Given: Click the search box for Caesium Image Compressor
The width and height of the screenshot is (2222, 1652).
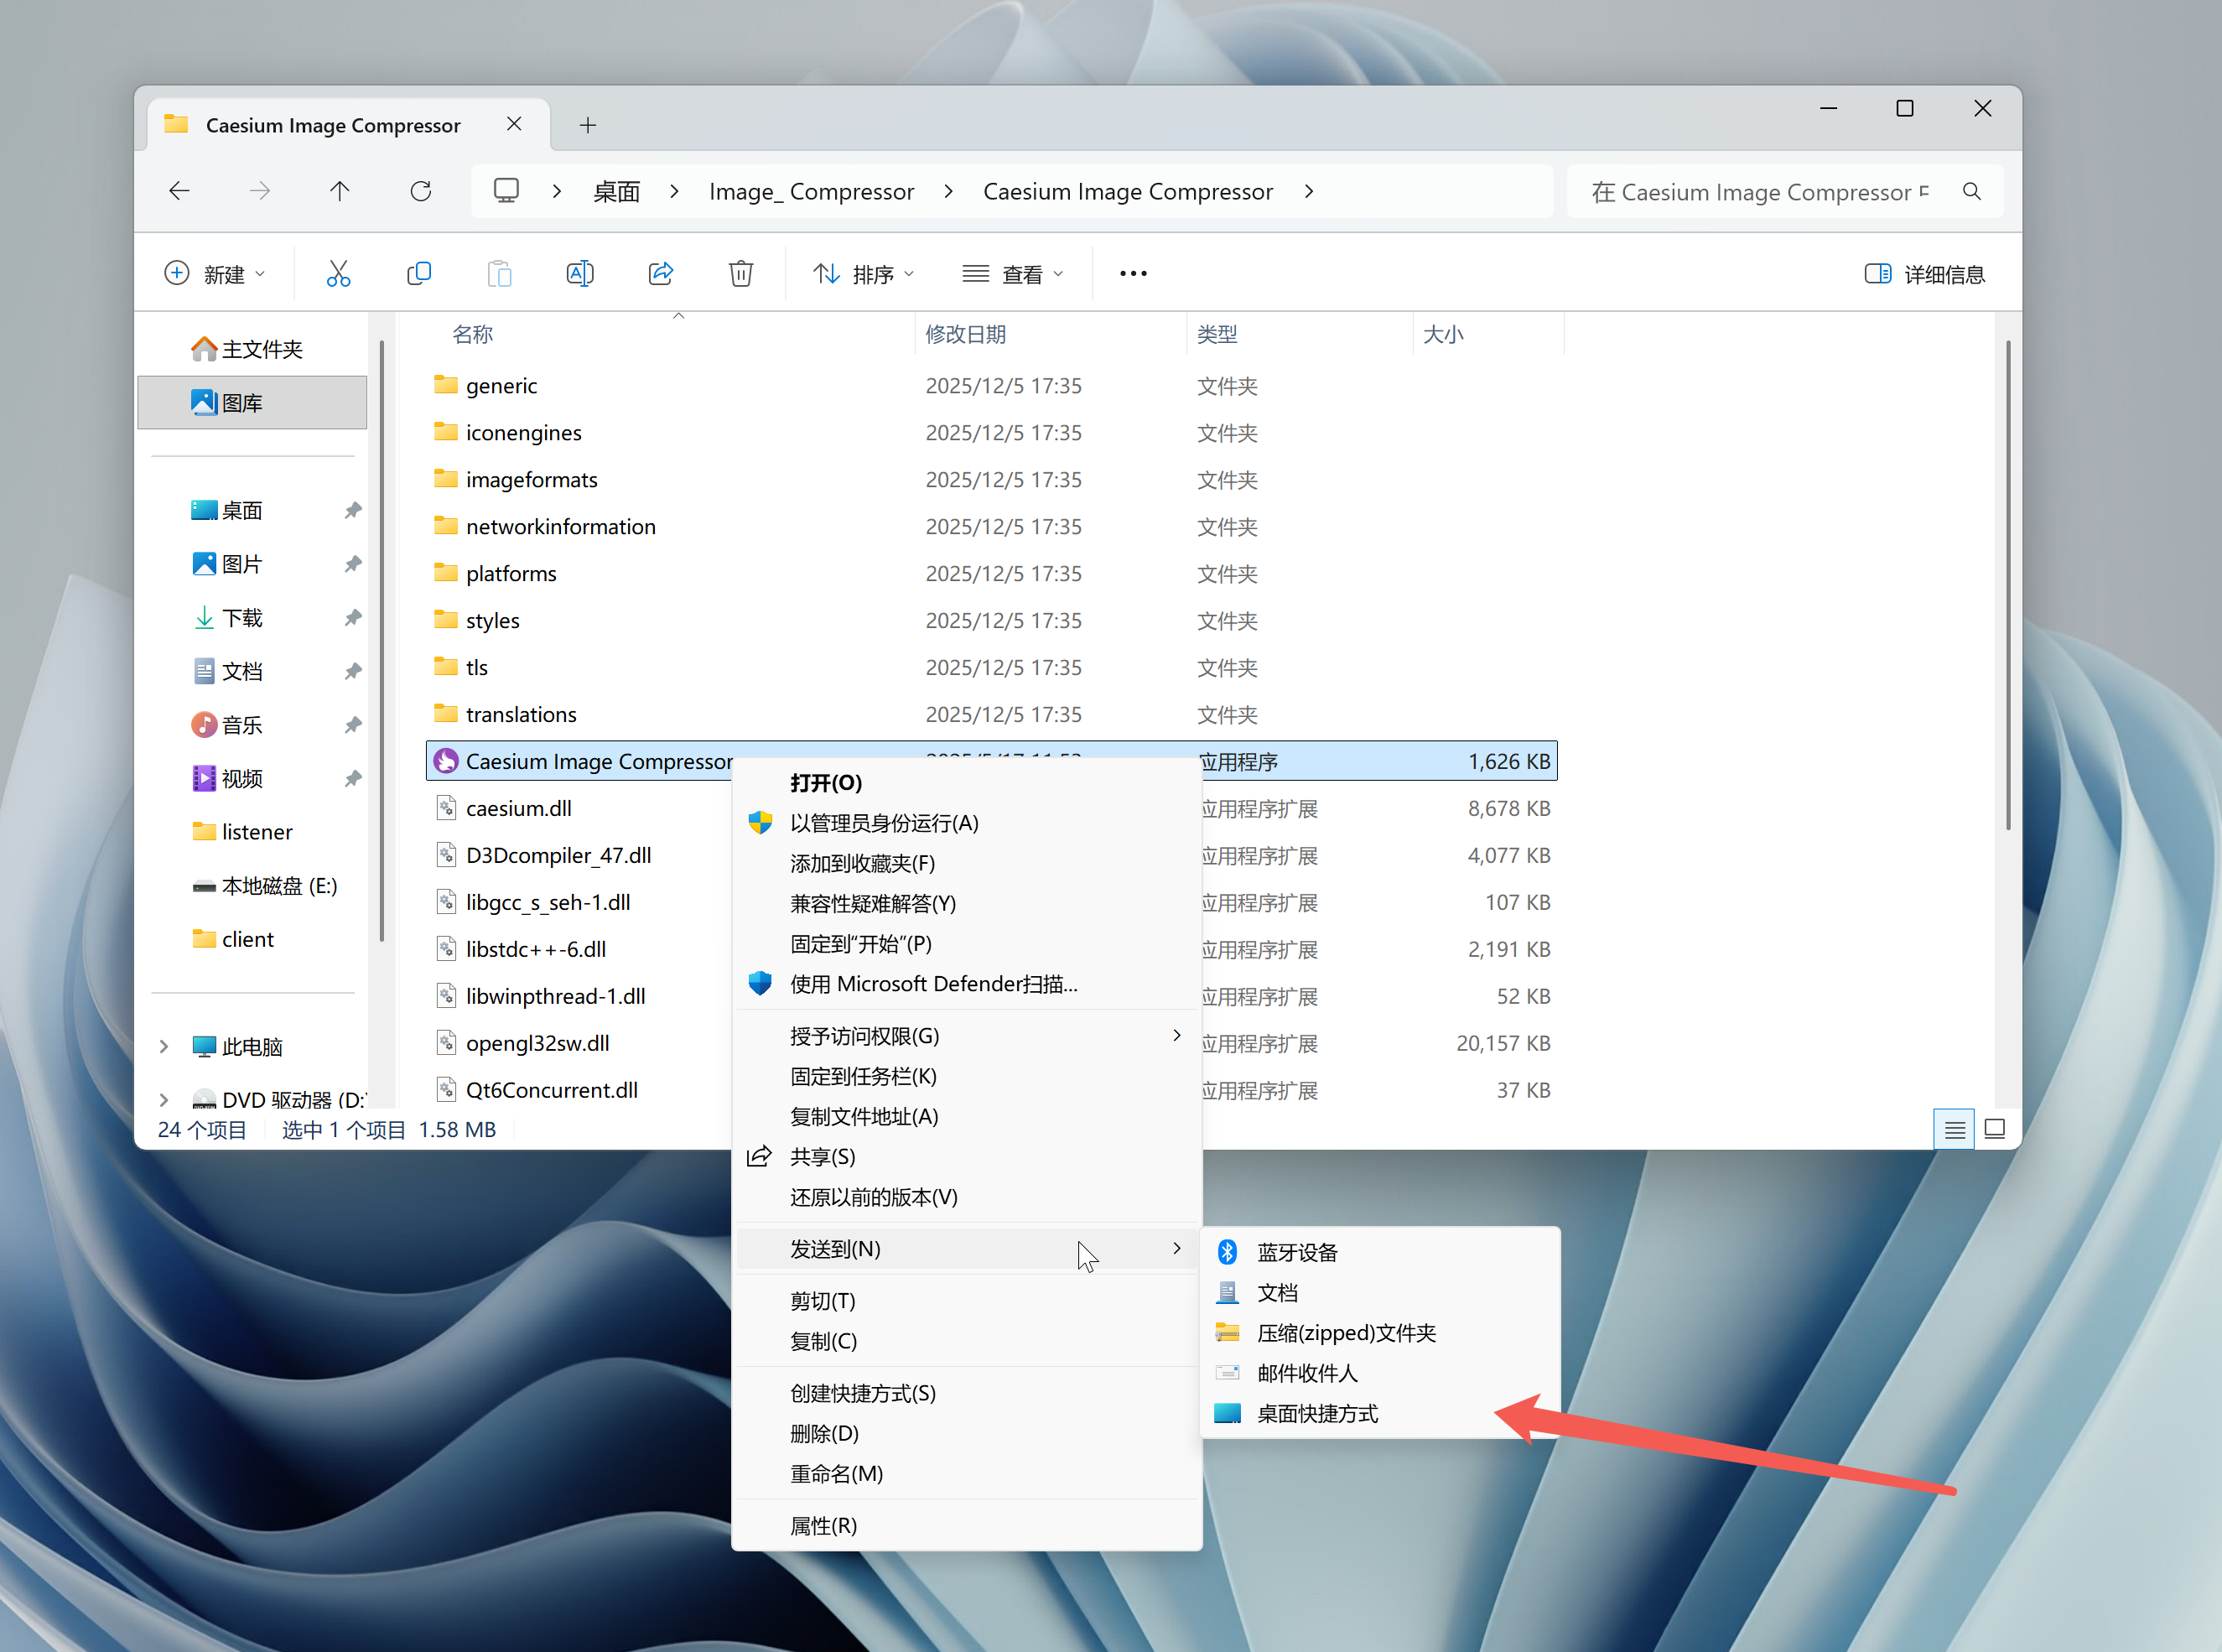Looking at the screenshot, I should 1760,191.
